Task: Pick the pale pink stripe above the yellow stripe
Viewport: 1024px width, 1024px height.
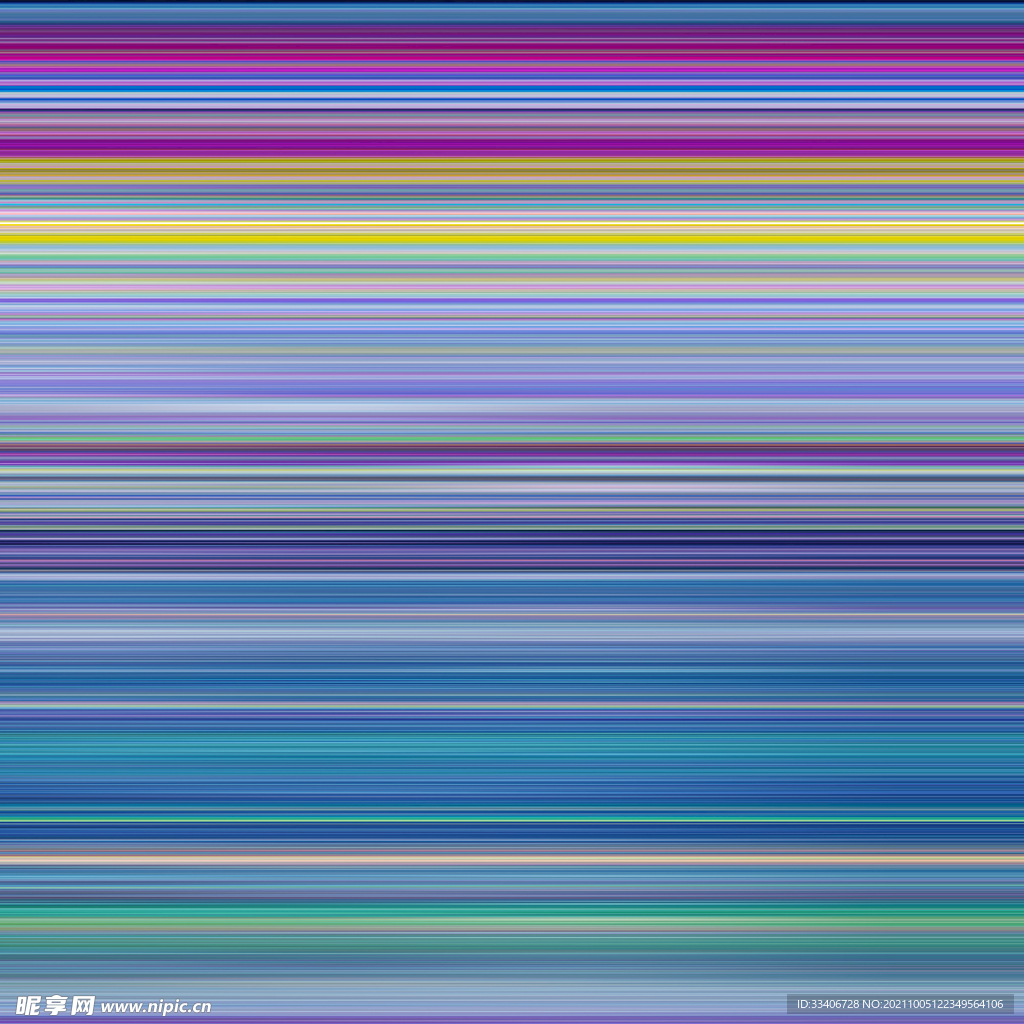Action: click(x=512, y=215)
